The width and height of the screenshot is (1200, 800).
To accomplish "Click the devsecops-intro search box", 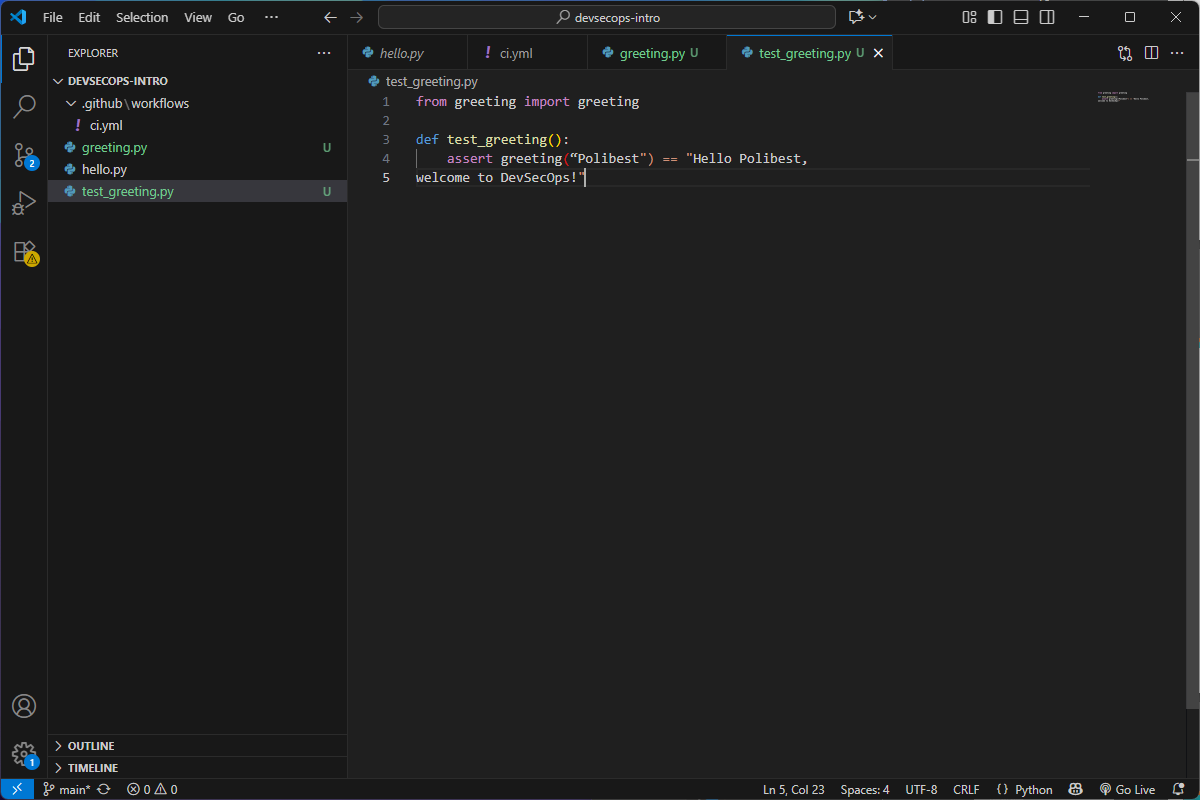I will coord(606,17).
